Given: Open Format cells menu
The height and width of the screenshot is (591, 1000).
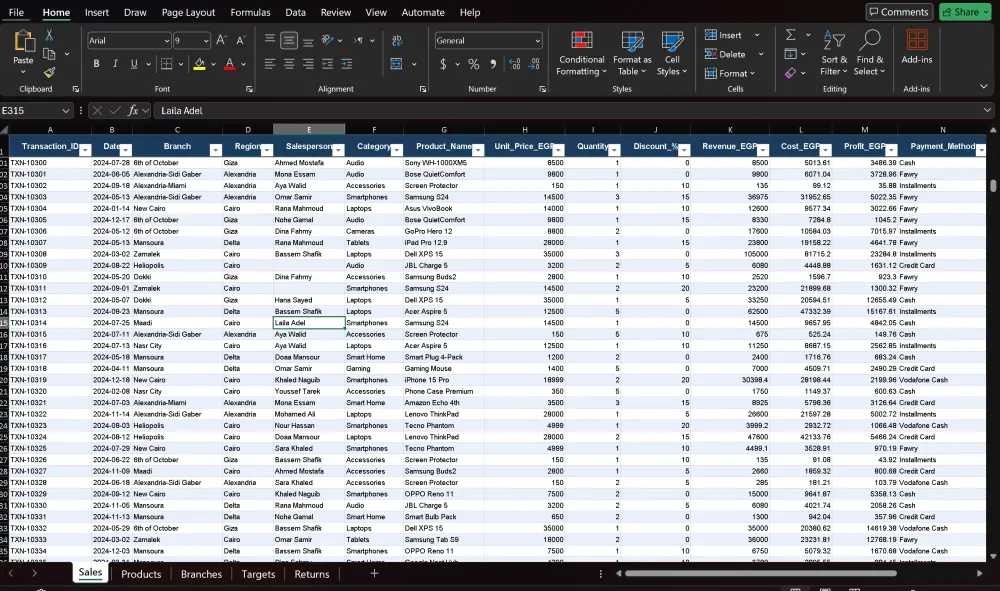Looking at the screenshot, I should point(730,73).
